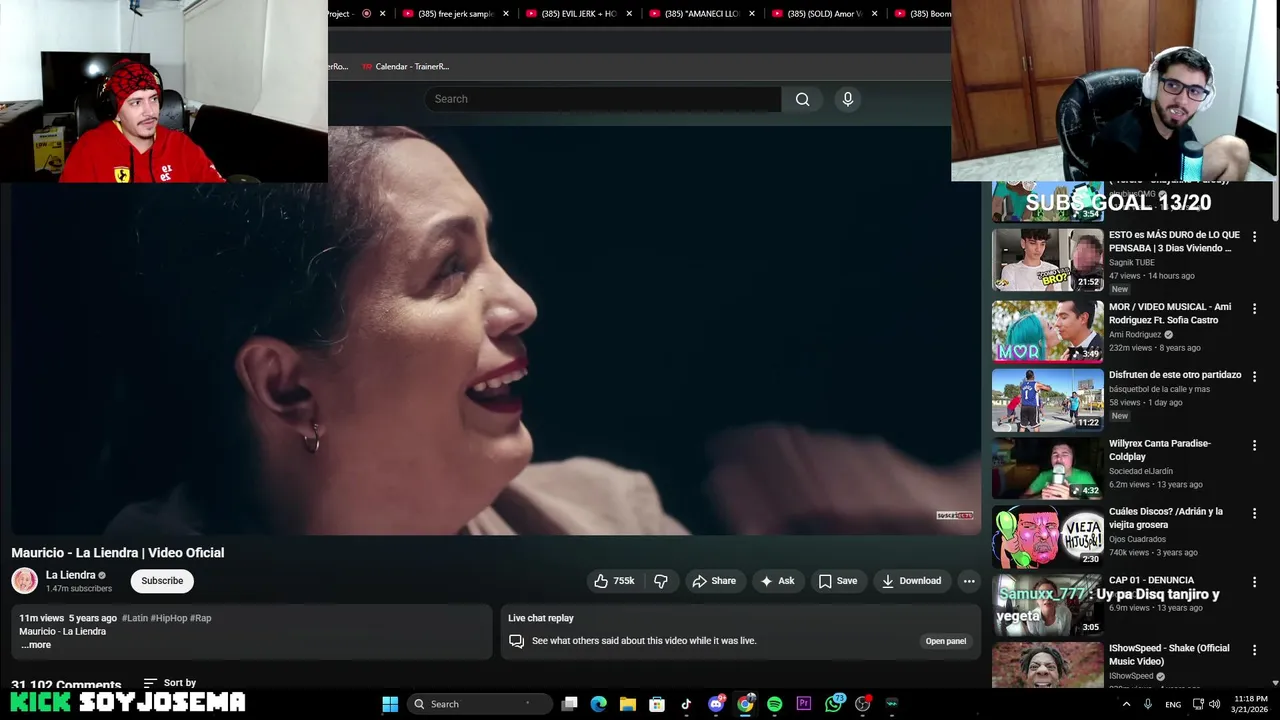Open MOR video musical thumbnail

point(1047,331)
